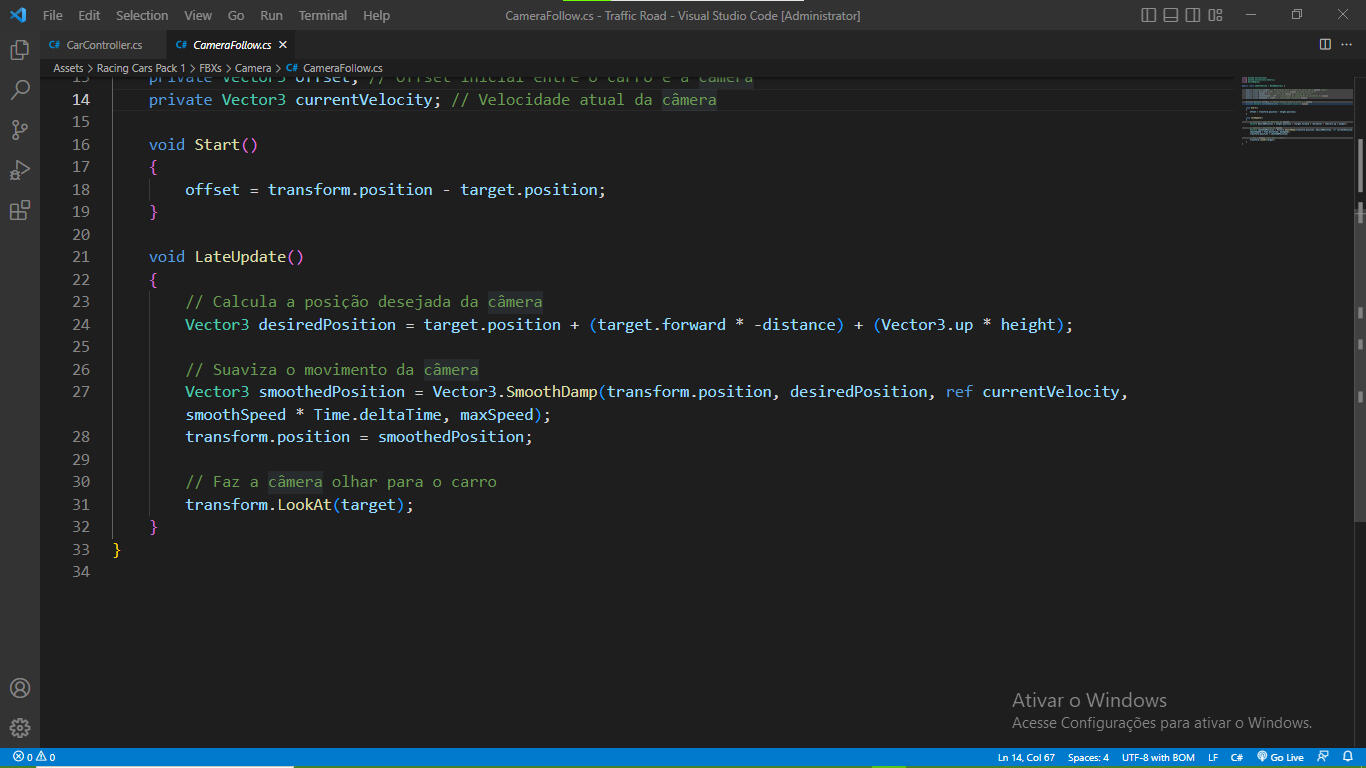The width and height of the screenshot is (1366, 768).
Task: Click the errors and warnings counter
Action: pos(30,757)
